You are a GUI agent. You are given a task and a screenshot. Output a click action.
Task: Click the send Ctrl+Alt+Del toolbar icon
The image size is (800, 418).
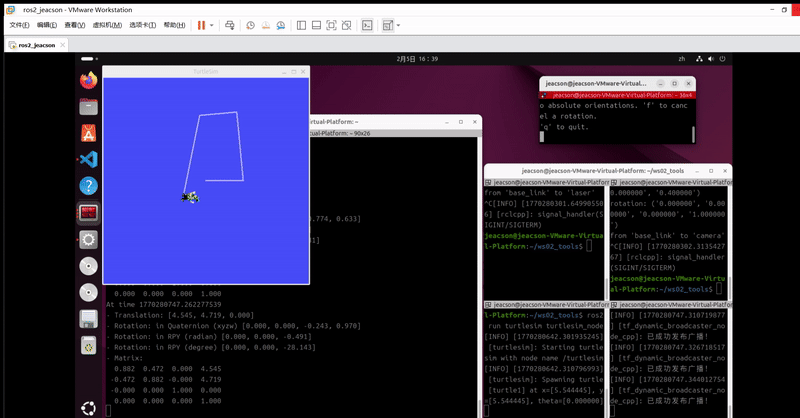231,24
